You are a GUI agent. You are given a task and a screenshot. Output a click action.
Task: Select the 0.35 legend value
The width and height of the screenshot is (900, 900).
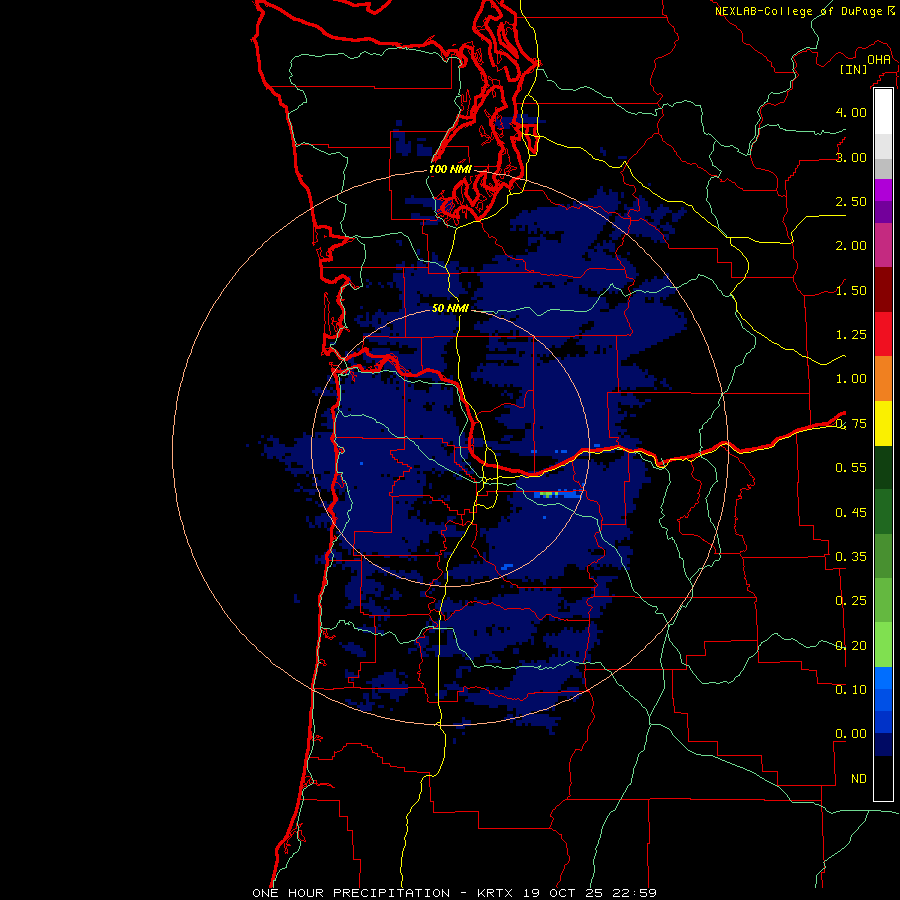(851, 557)
